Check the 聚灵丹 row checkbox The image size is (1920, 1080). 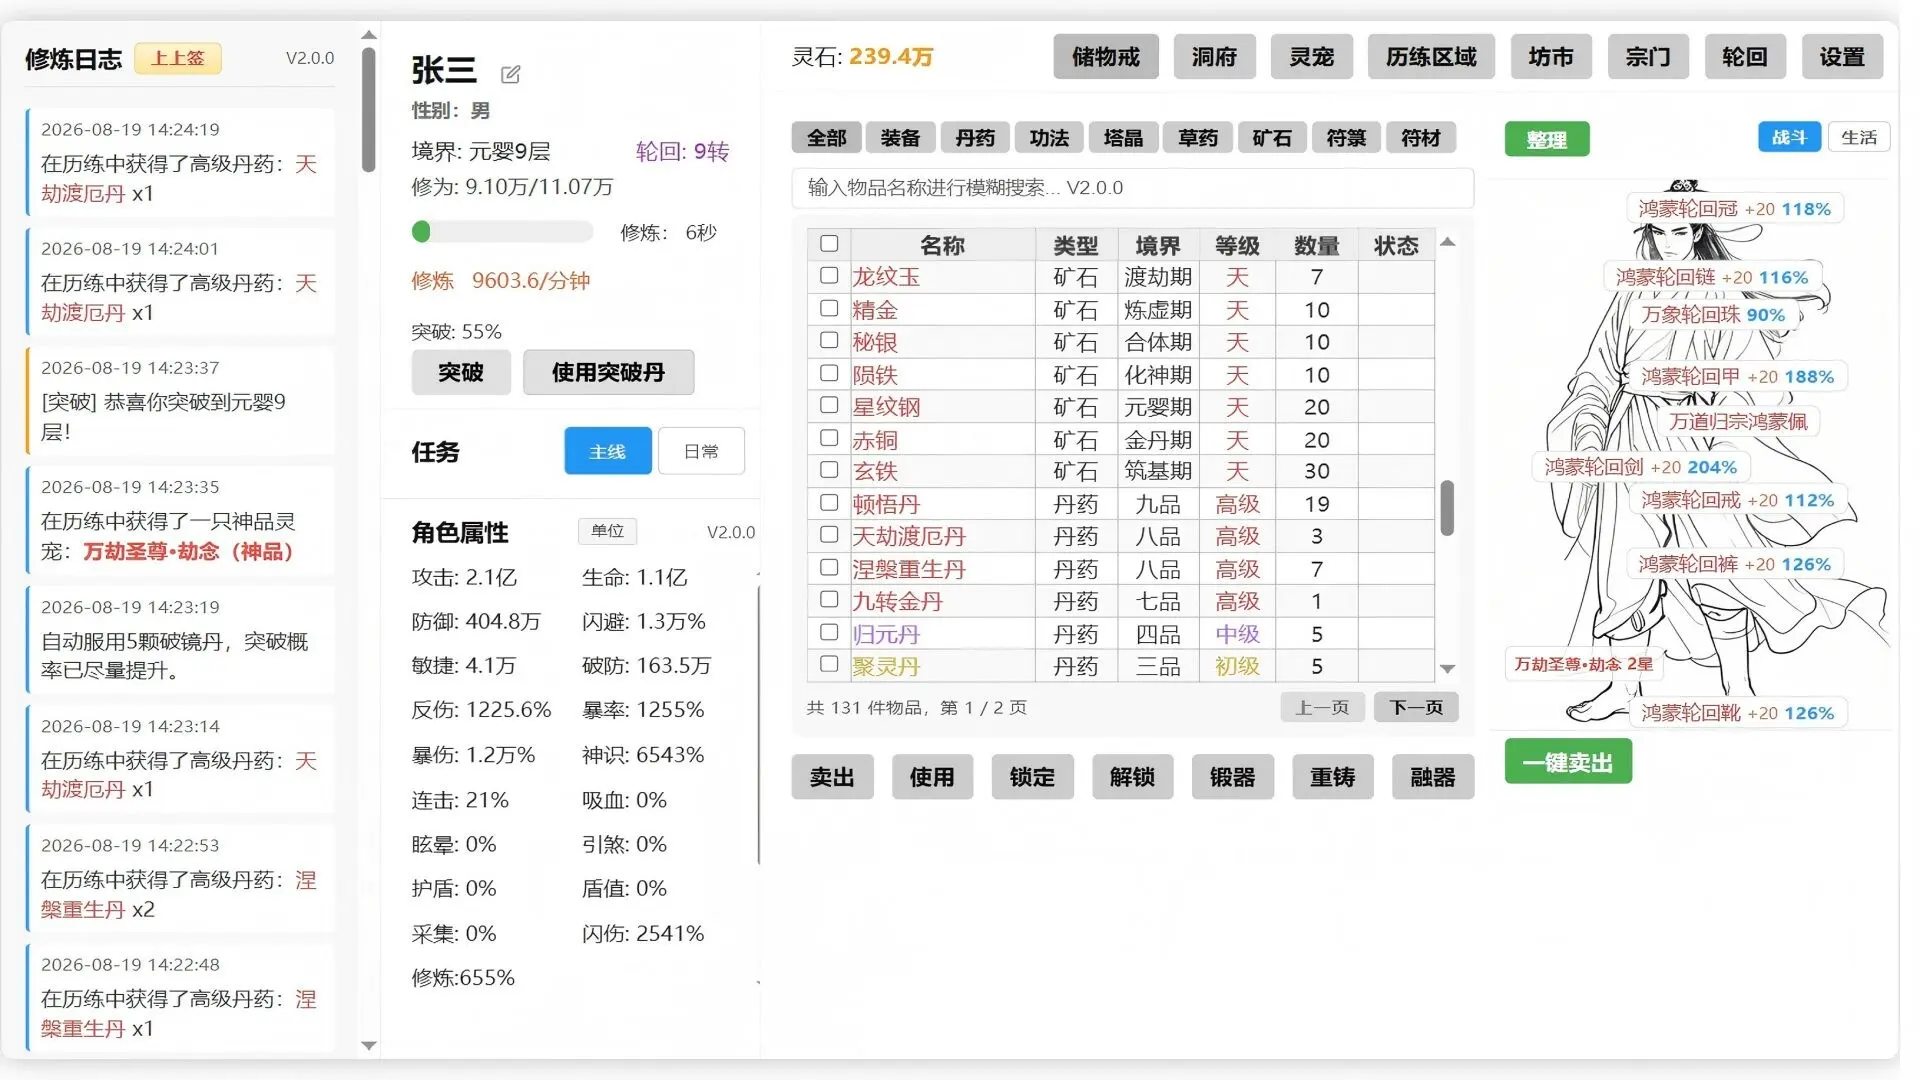(x=829, y=665)
